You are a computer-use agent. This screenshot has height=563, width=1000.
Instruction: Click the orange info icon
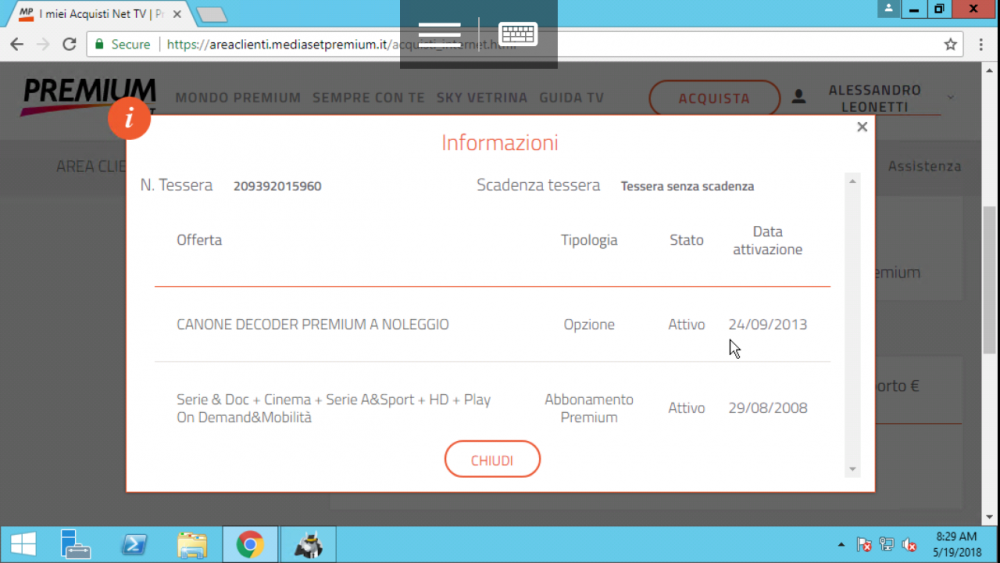click(x=129, y=119)
